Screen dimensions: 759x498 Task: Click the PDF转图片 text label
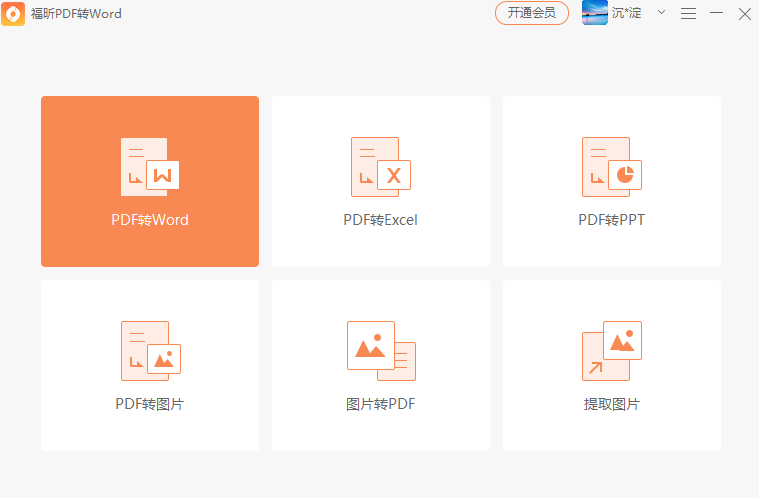(x=149, y=404)
